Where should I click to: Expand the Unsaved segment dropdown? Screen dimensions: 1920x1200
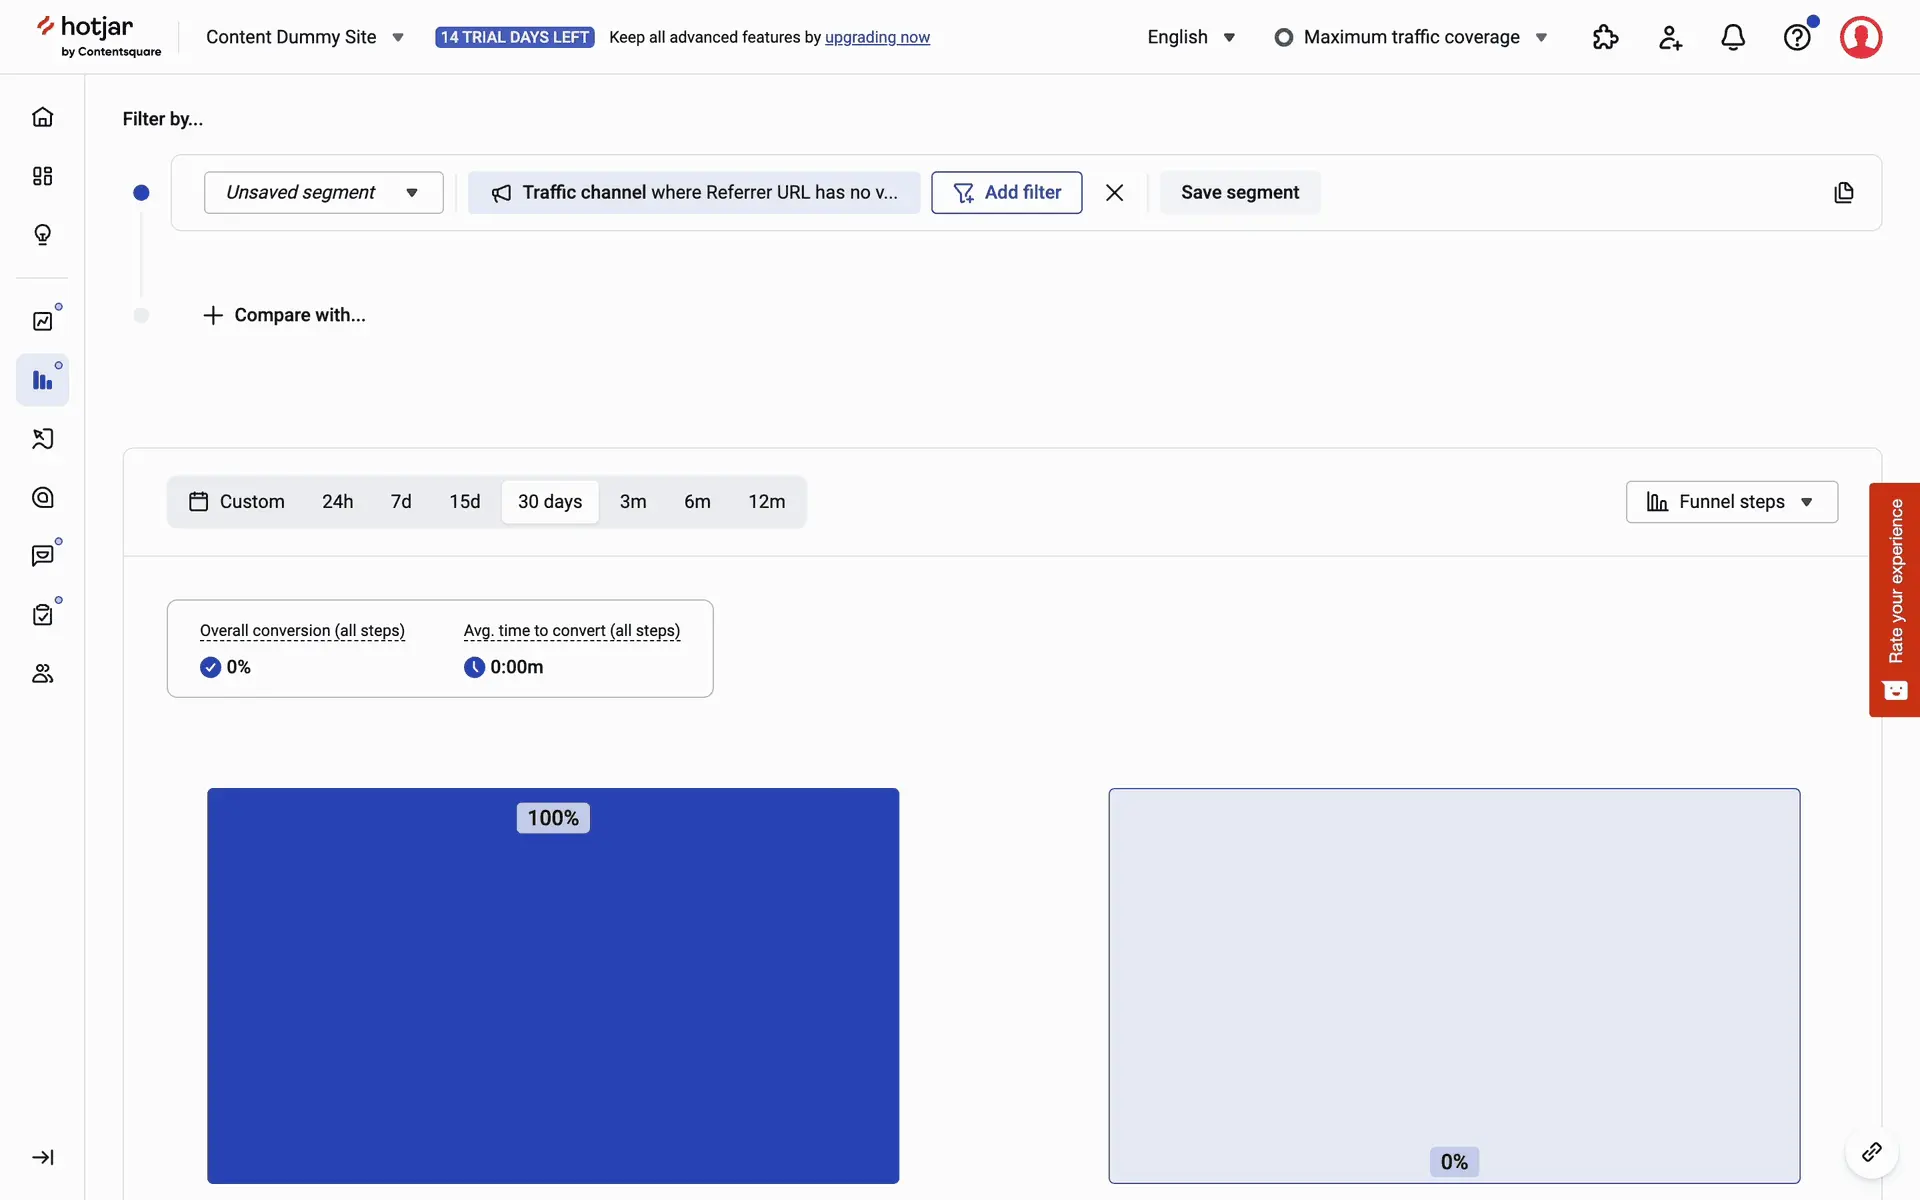coord(323,192)
